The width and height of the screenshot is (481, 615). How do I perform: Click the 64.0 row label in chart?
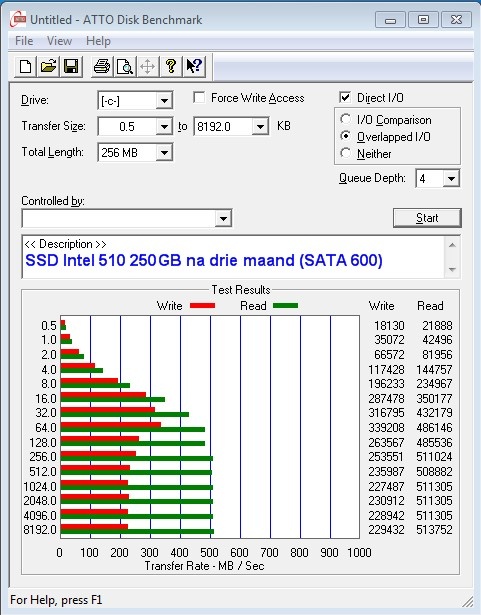tap(46, 428)
